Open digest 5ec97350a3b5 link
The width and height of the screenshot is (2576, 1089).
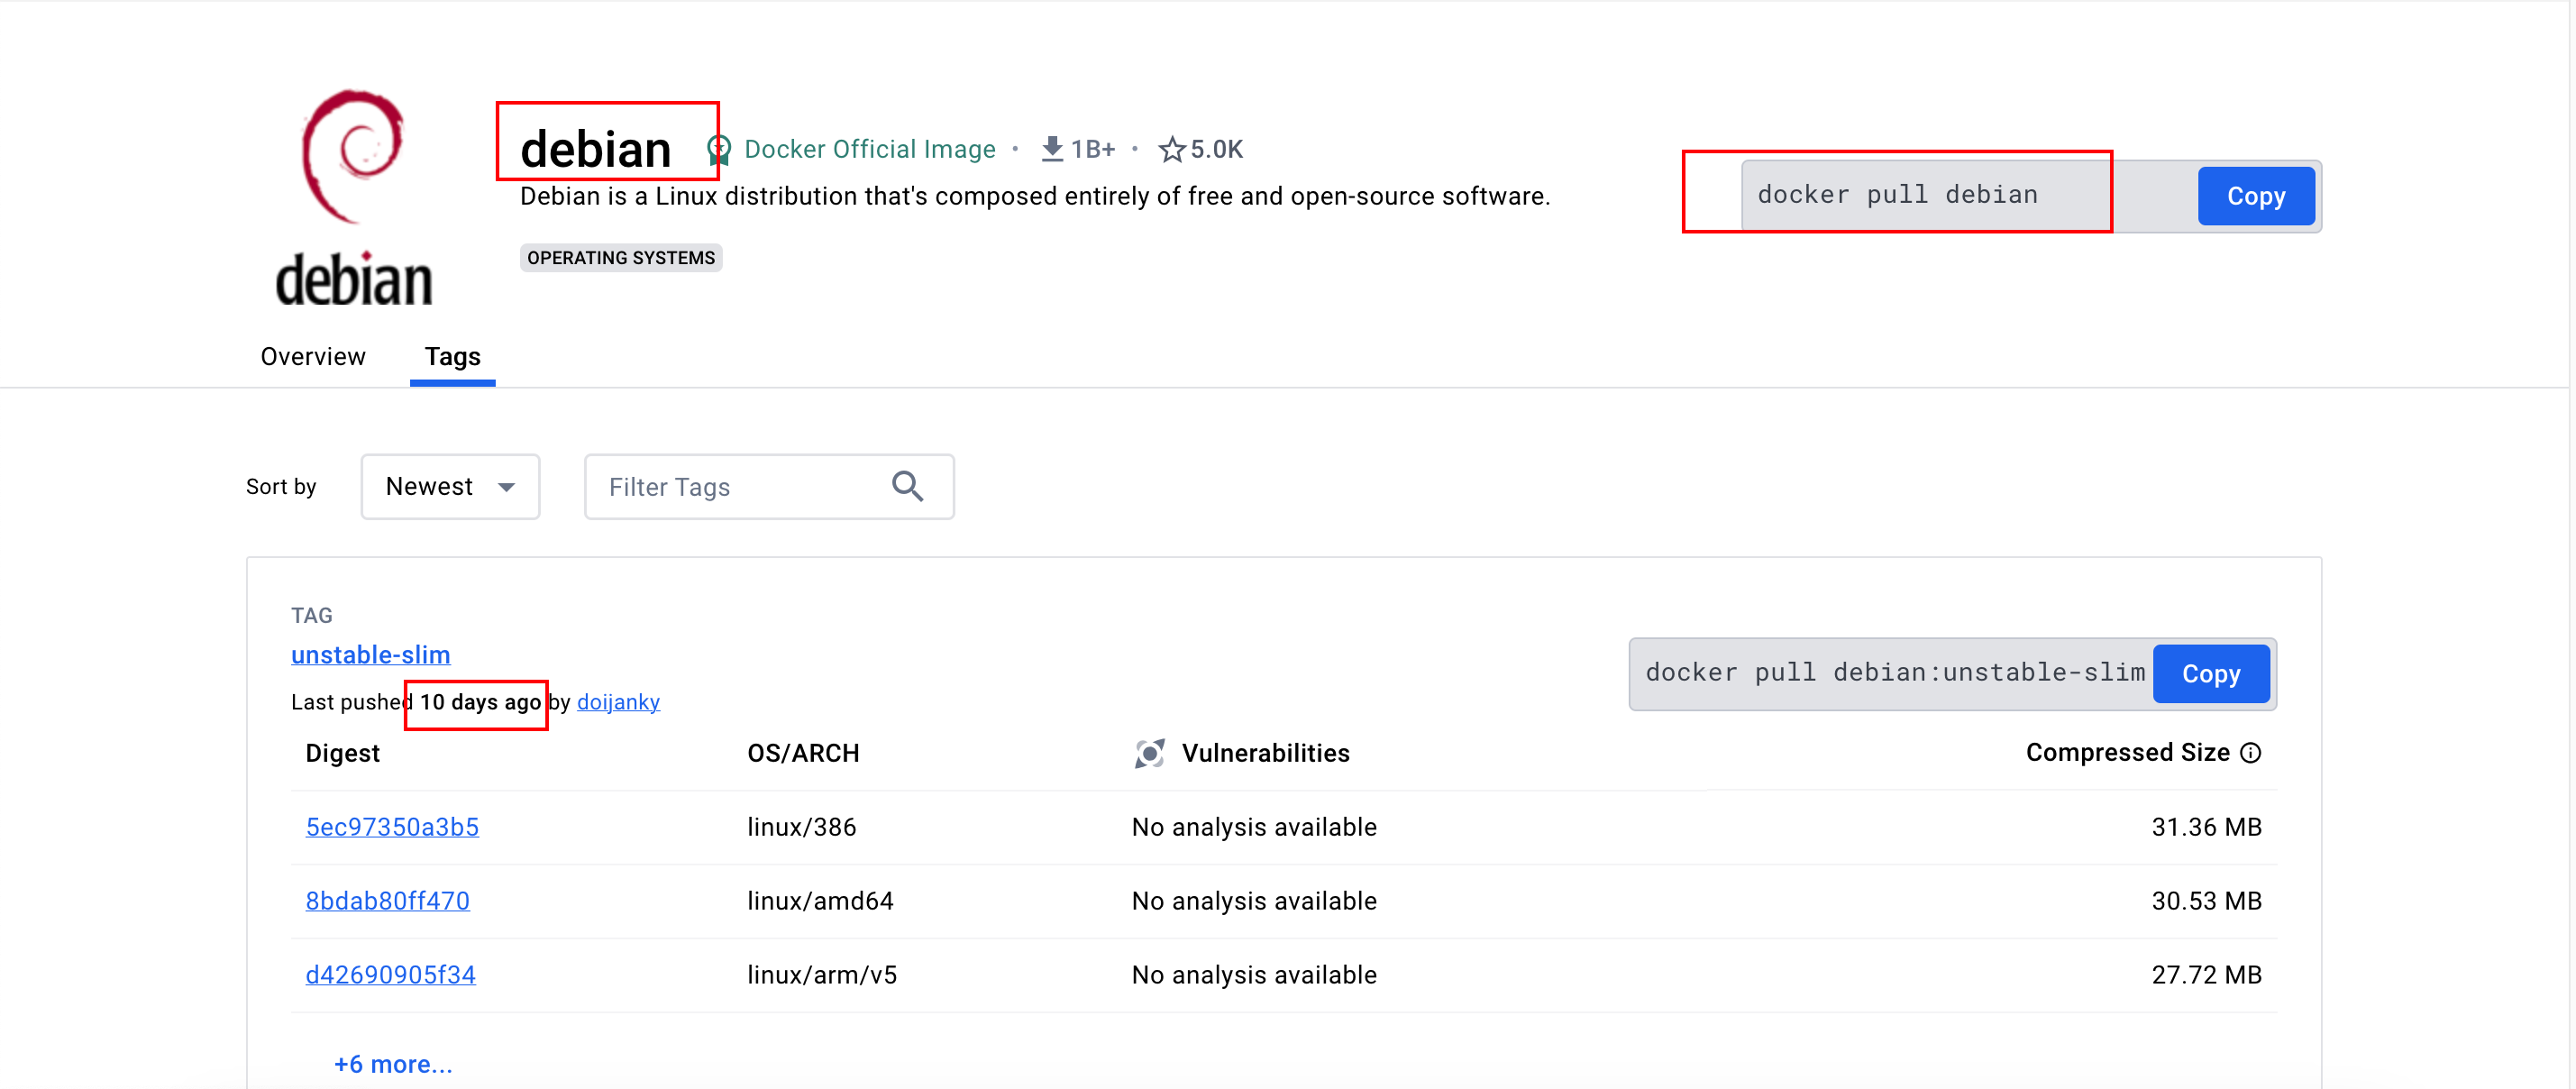392,827
